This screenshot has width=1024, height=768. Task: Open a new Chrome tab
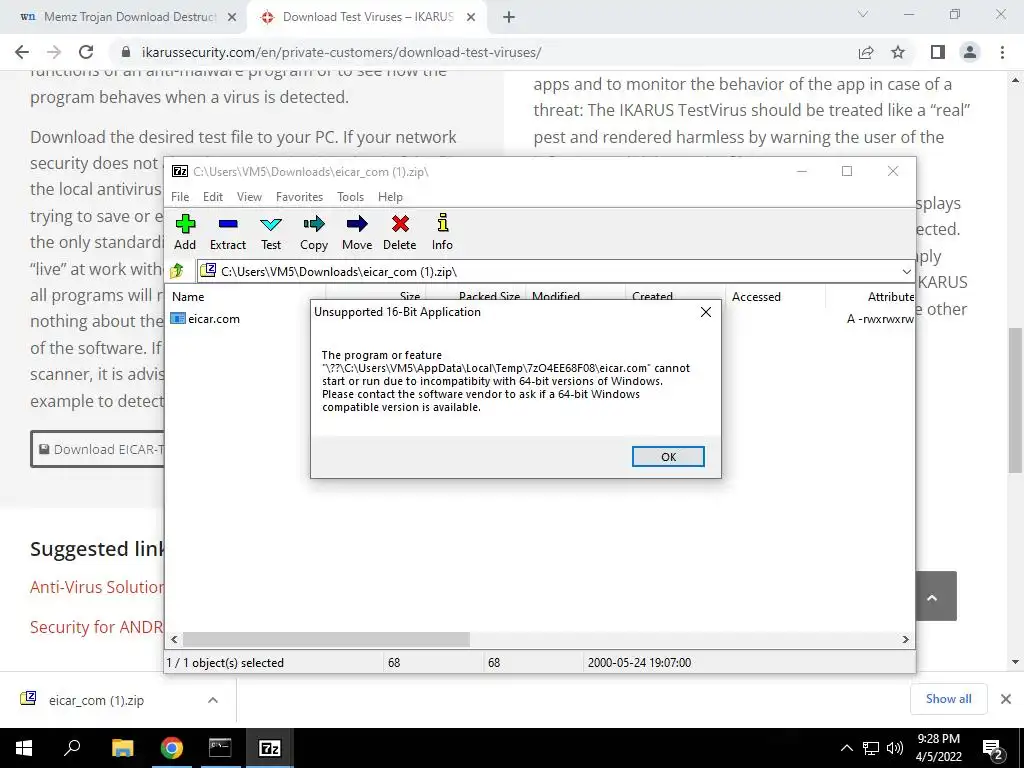[509, 18]
